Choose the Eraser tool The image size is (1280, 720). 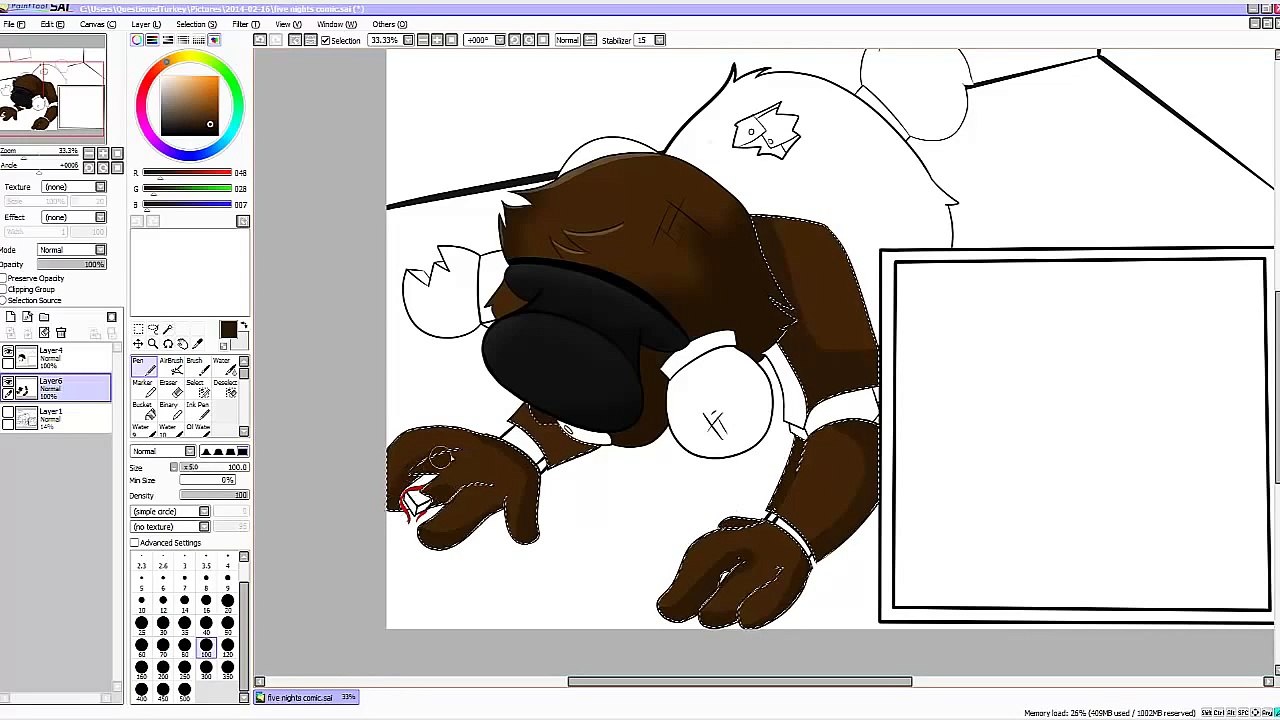coord(170,389)
